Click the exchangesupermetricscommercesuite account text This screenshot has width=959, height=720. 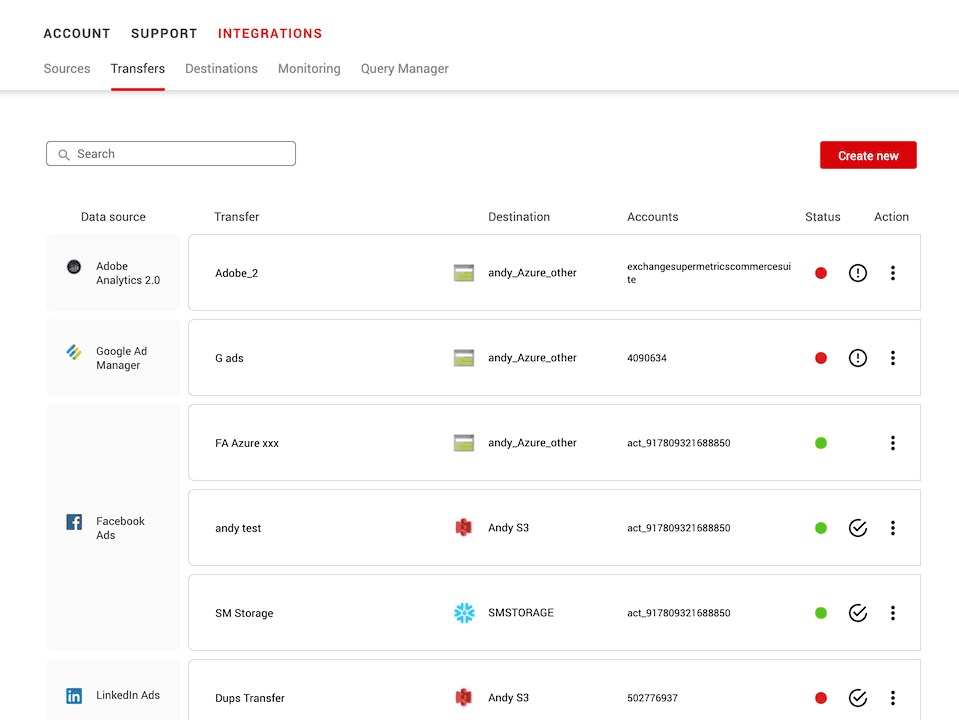coord(709,273)
